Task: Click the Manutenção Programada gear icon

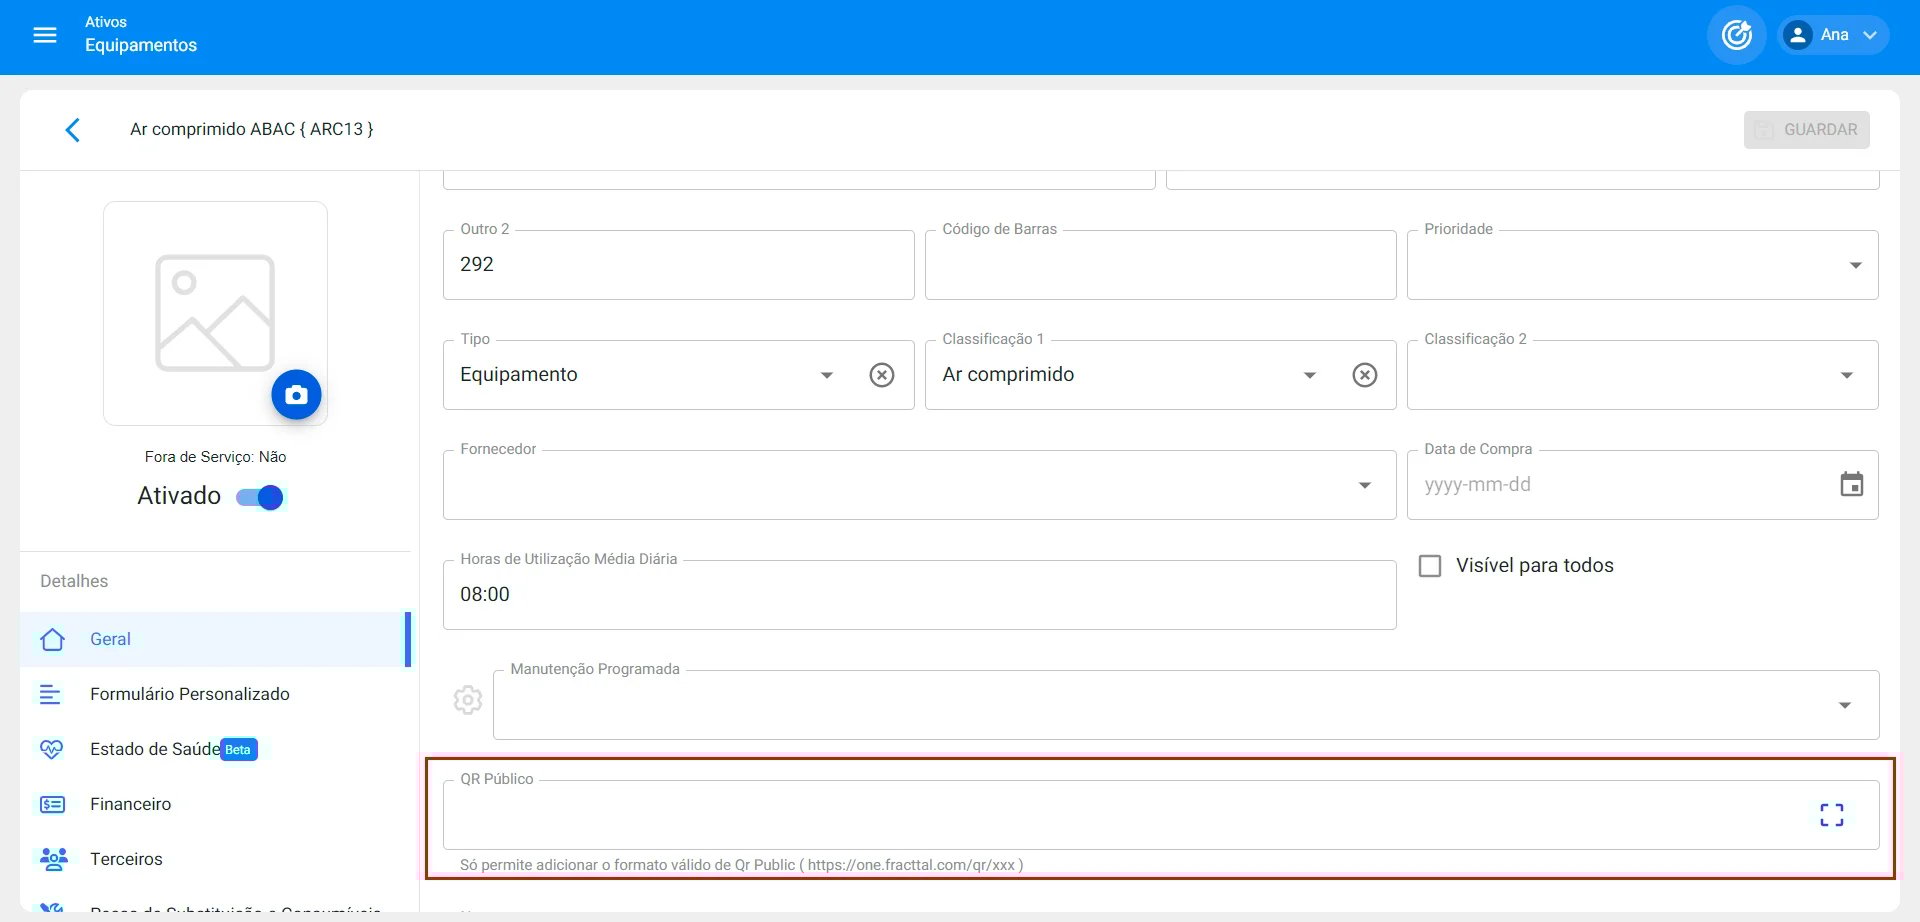Action: point(468,700)
